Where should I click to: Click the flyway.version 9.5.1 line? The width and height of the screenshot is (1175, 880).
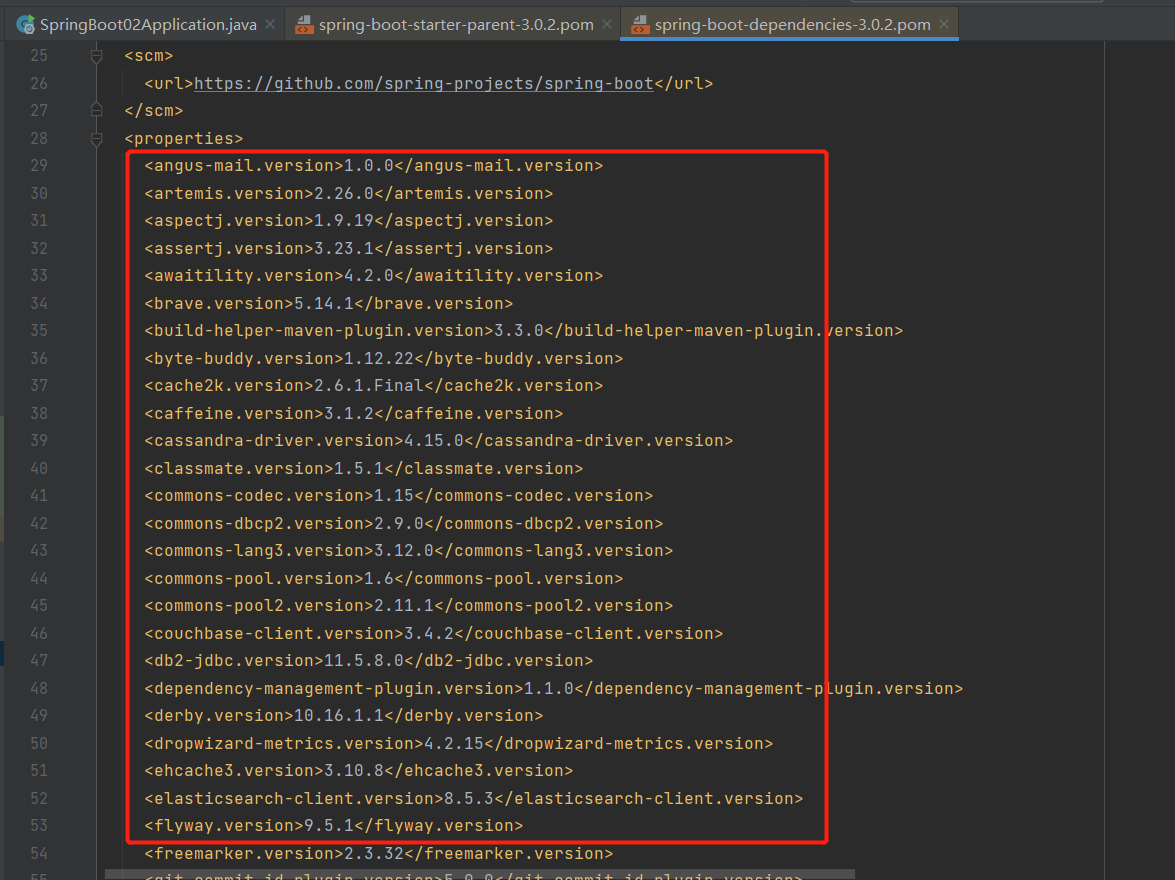[333, 825]
